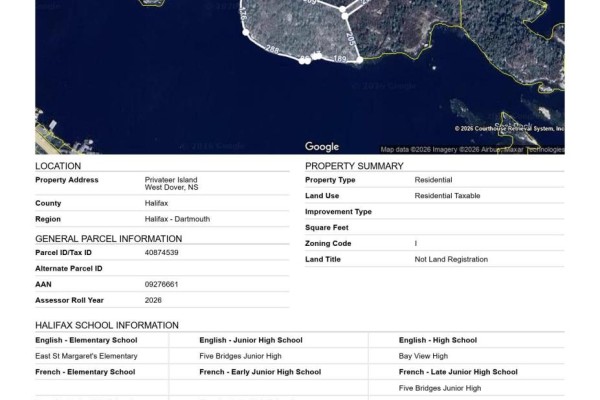Click 'English - High School' header
The height and width of the screenshot is (400, 600).
click(438, 340)
